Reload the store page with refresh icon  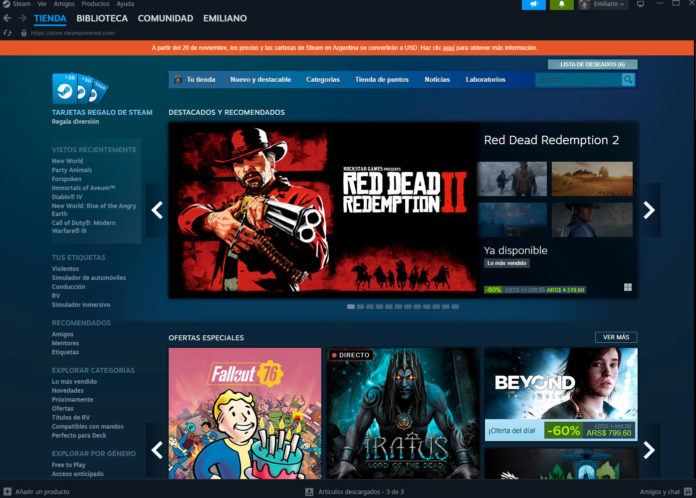click(7, 33)
